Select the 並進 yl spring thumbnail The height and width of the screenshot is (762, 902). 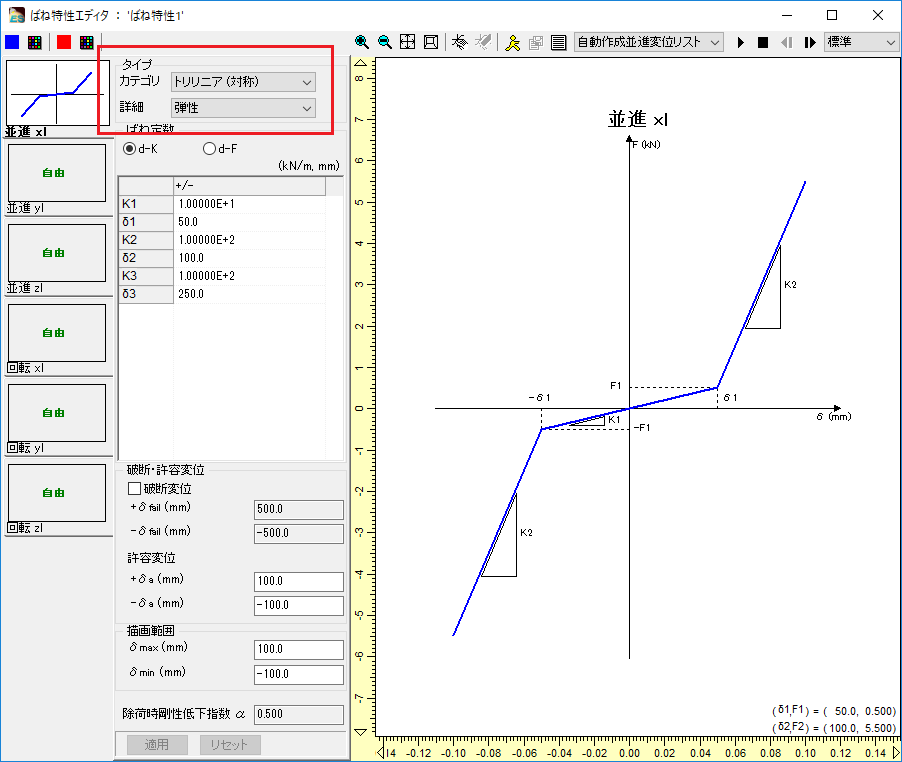point(57,173)
